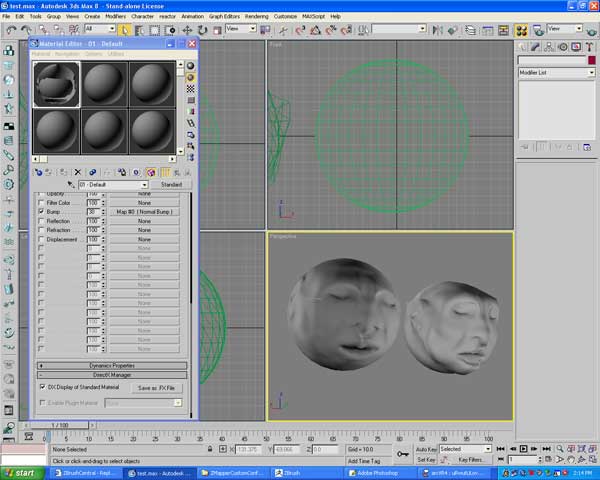Click the time slider 1 / 100 handle
The image size is (600, 480).
coord(60,425)
